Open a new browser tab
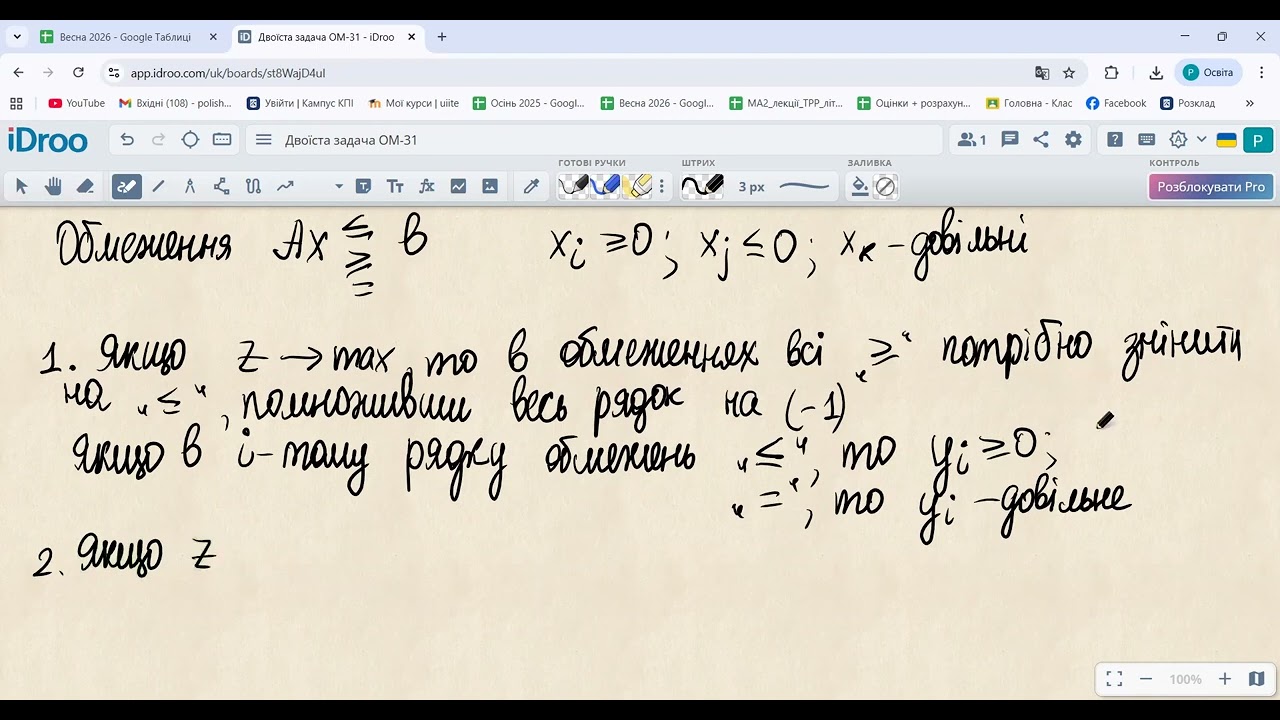Screen dimensions: 1280x720 click(442, 37)
